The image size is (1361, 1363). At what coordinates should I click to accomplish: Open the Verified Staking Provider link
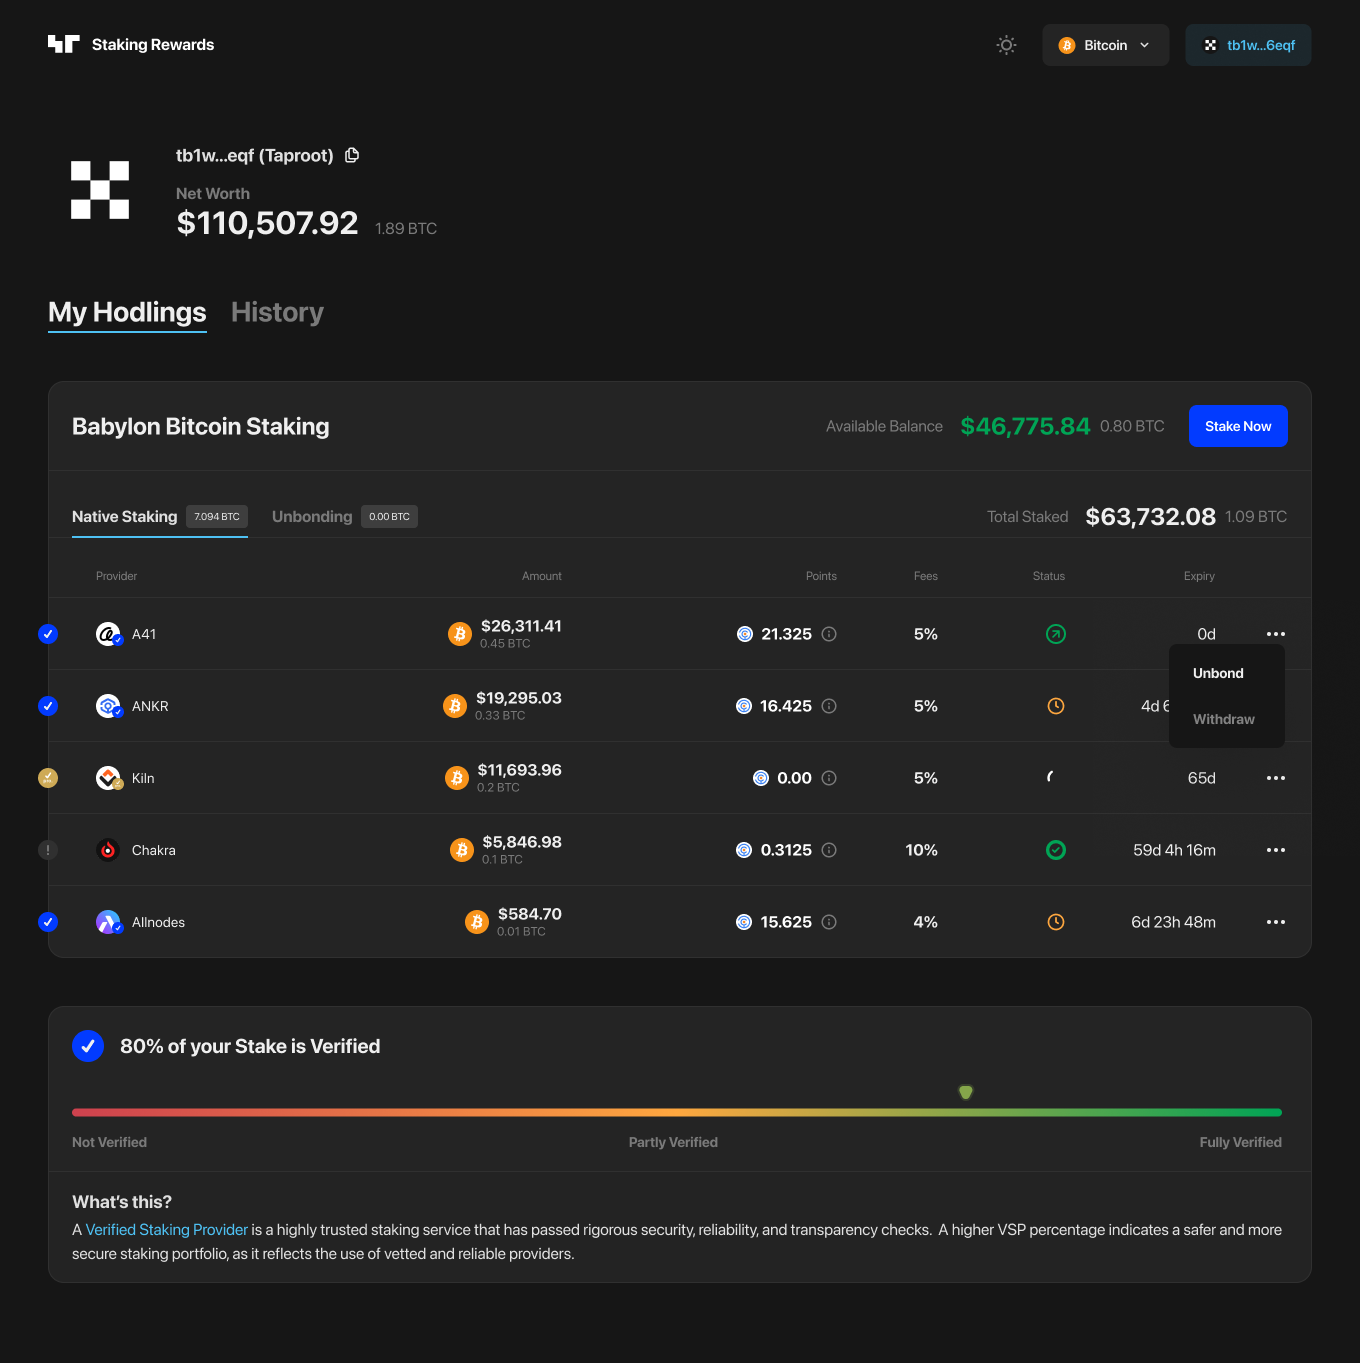click(x=166, y=1230)
